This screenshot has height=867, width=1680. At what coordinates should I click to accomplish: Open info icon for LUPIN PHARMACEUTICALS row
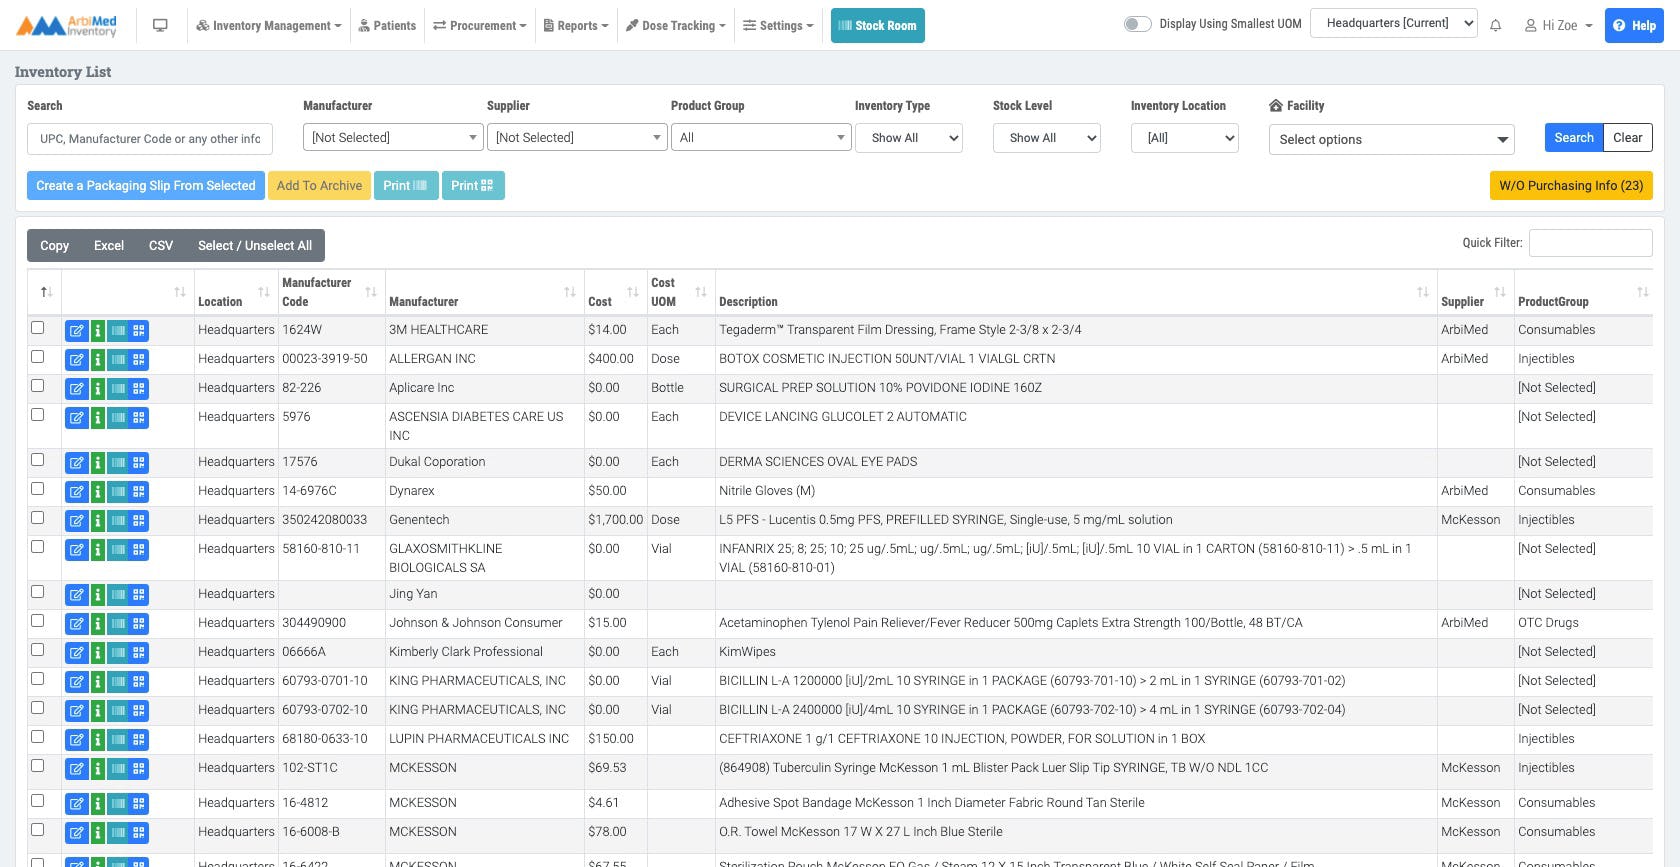tap(98, 740)
